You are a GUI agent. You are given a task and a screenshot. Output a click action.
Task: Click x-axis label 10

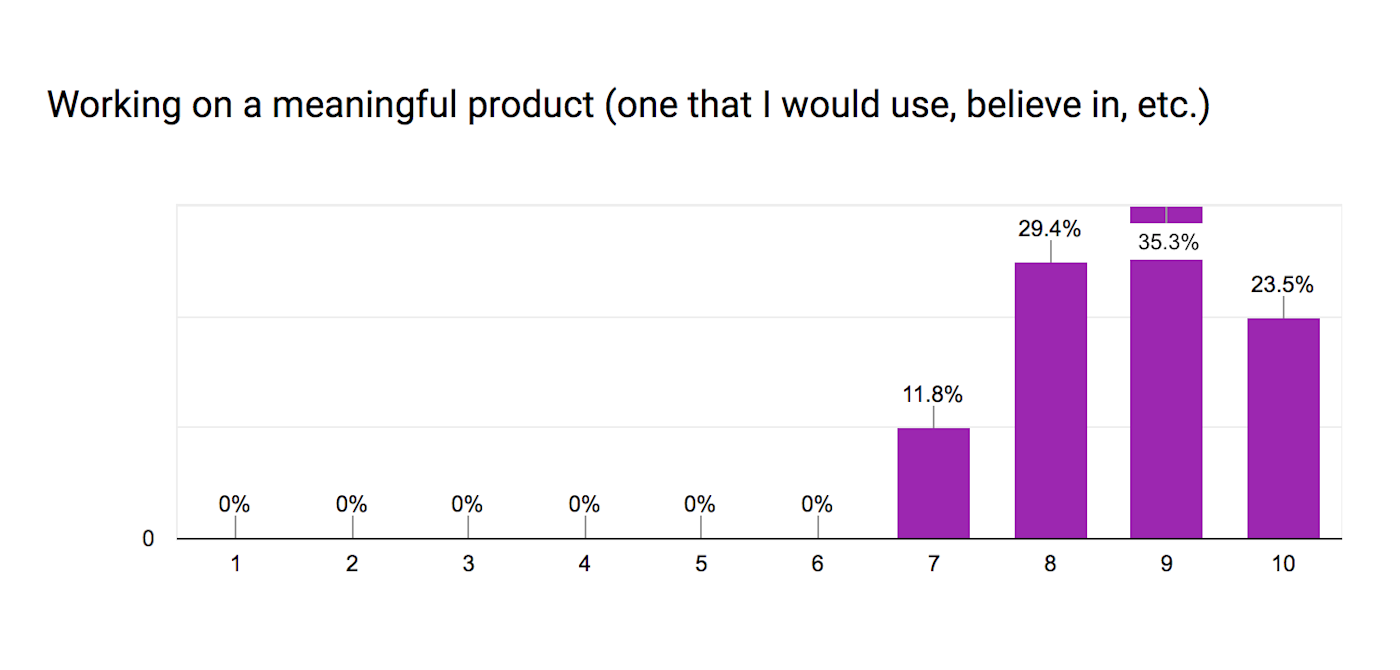[1283, 564]
